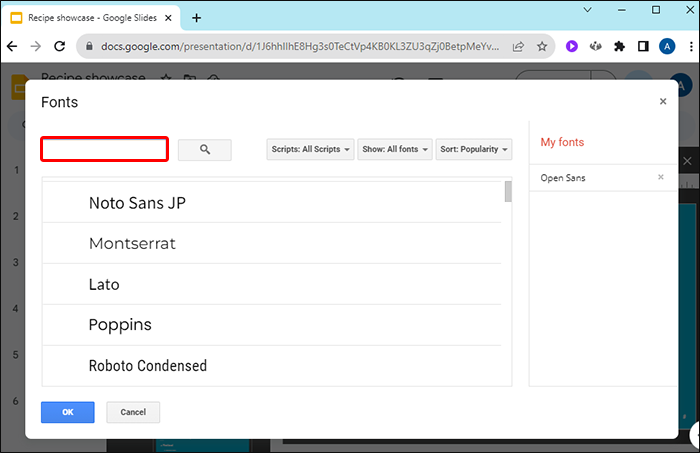Bookmark this page with the star icon

542,46
